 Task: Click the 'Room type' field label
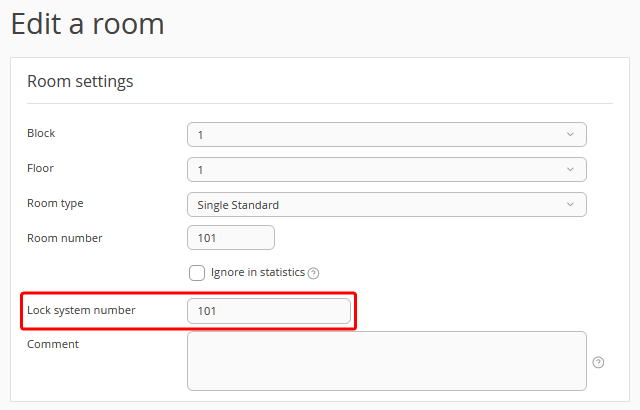point(55,203)
